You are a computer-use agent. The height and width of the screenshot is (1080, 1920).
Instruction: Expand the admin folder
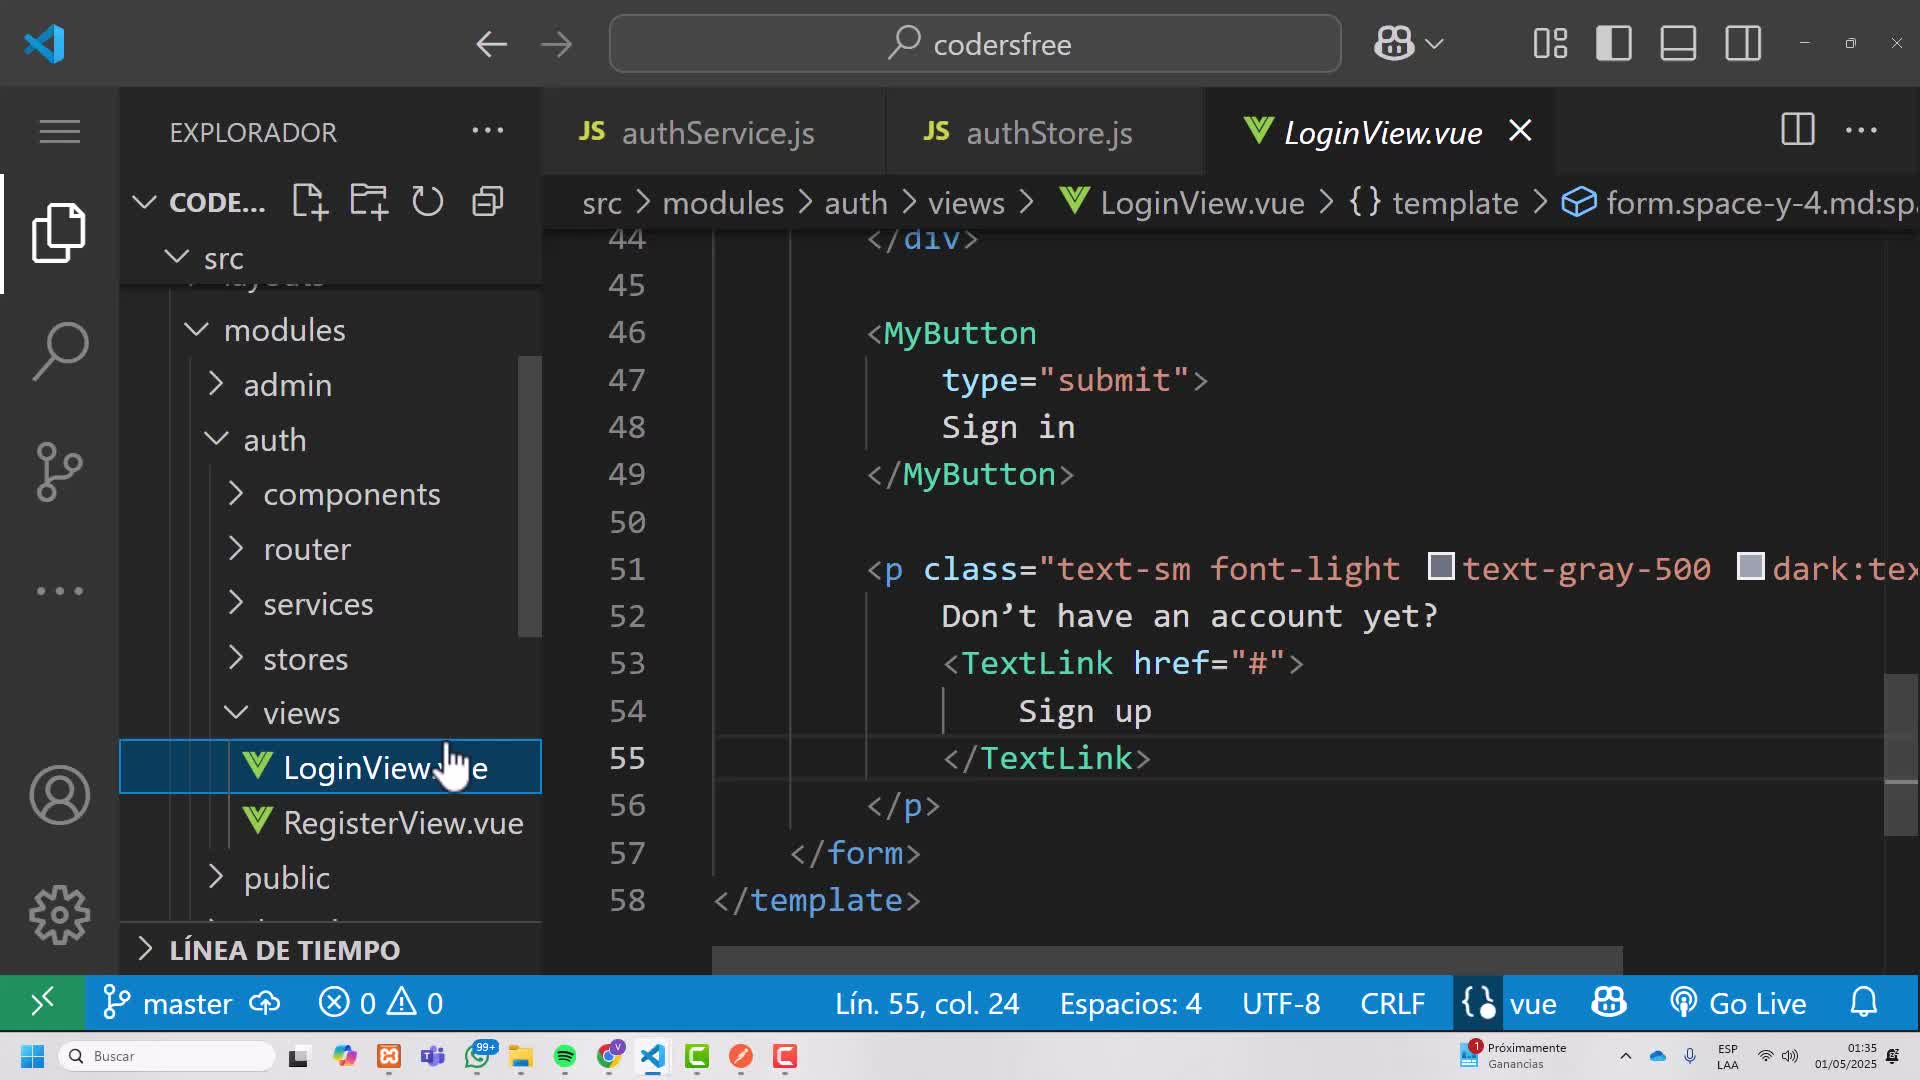pos(215,384)
